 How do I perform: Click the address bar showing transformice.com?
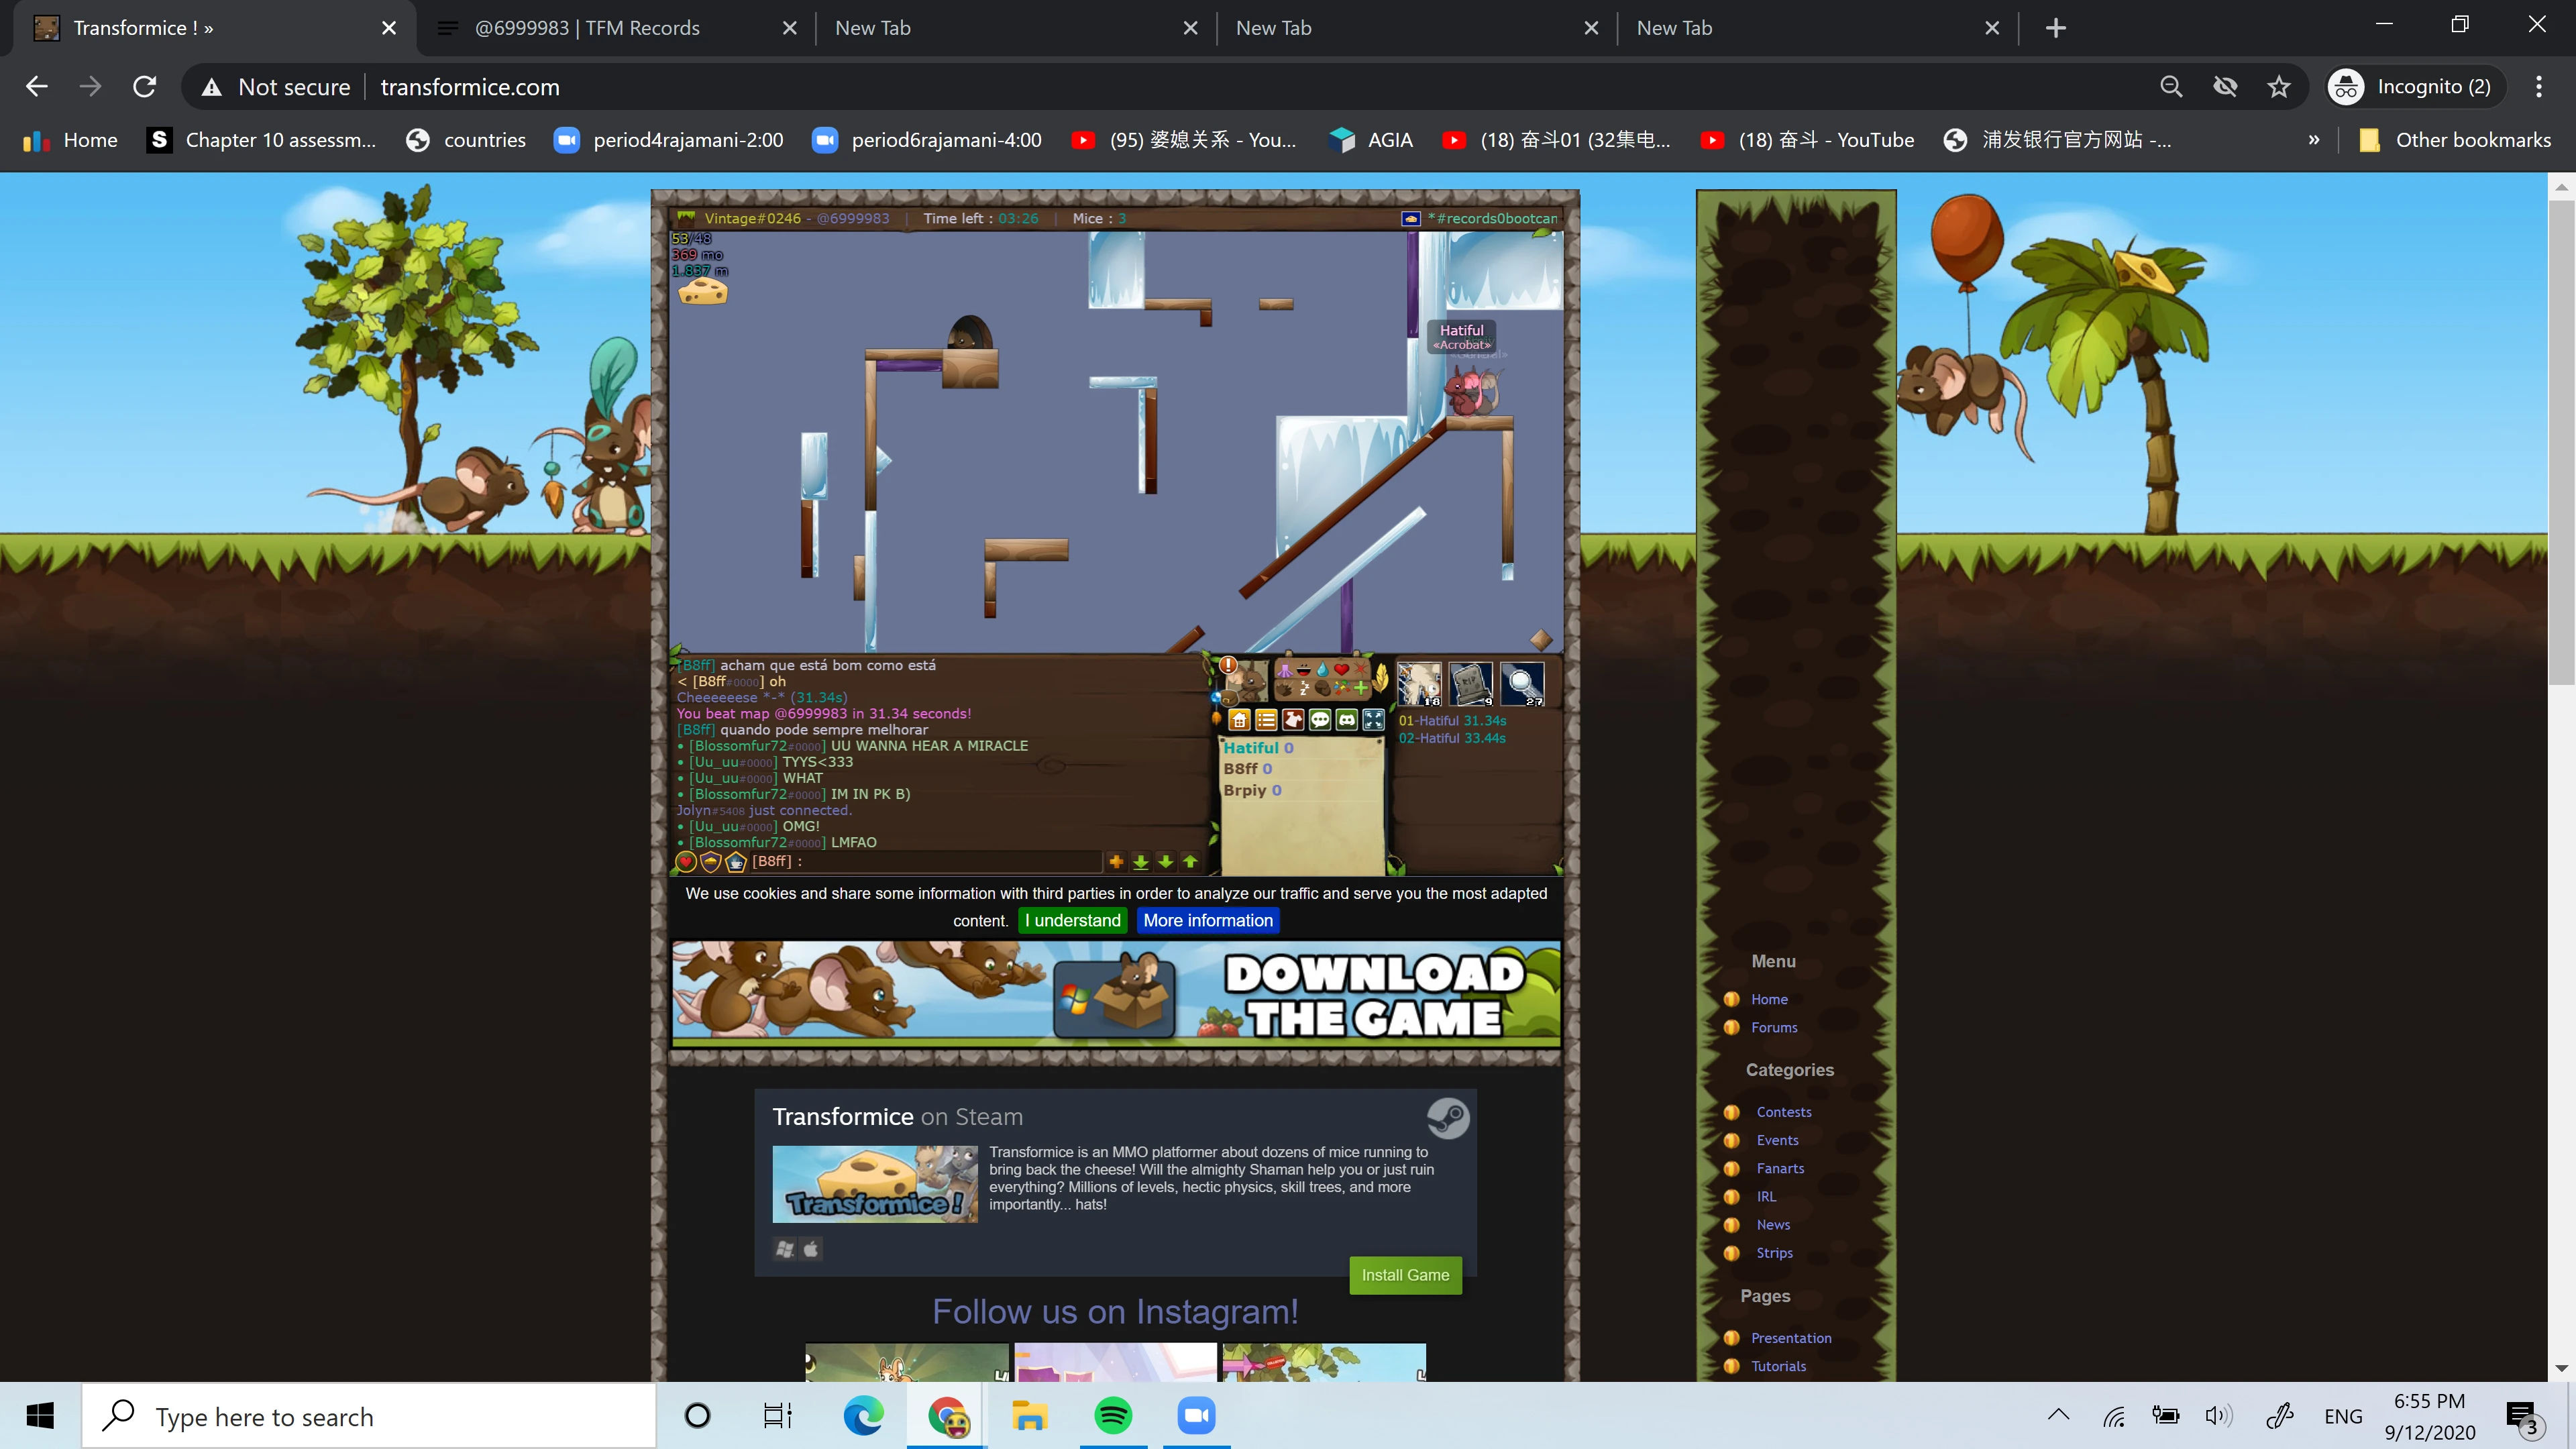1160,87
